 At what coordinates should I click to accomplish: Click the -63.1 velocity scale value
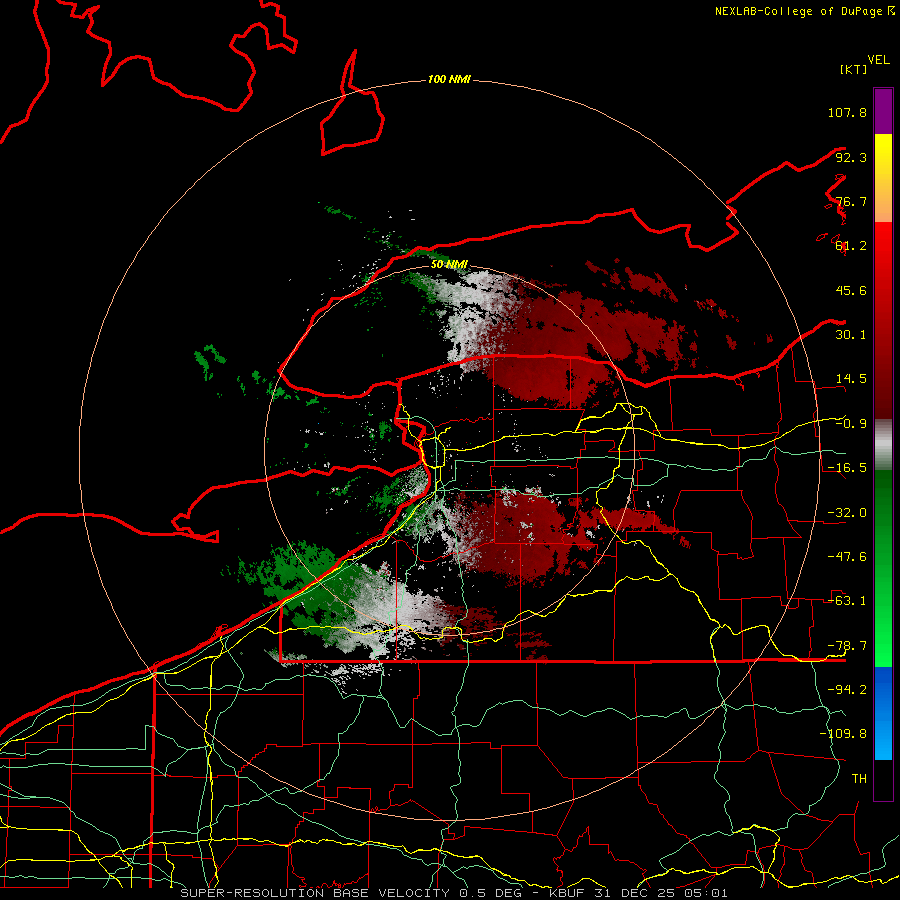[x=847, y=601]
